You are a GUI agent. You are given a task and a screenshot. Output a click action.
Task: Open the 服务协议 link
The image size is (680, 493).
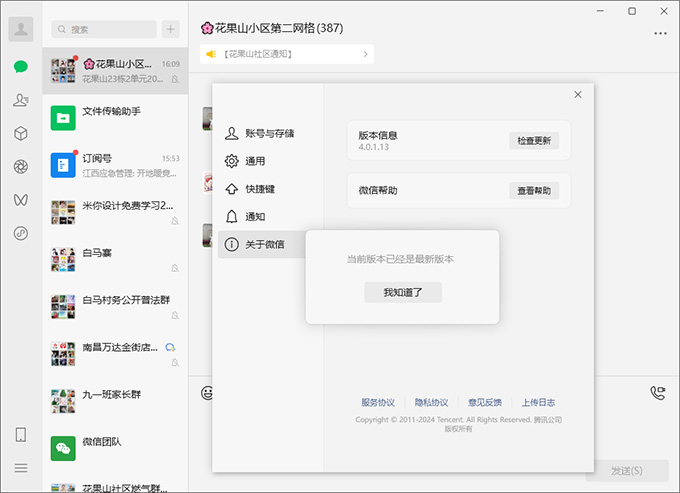(378, 403)
